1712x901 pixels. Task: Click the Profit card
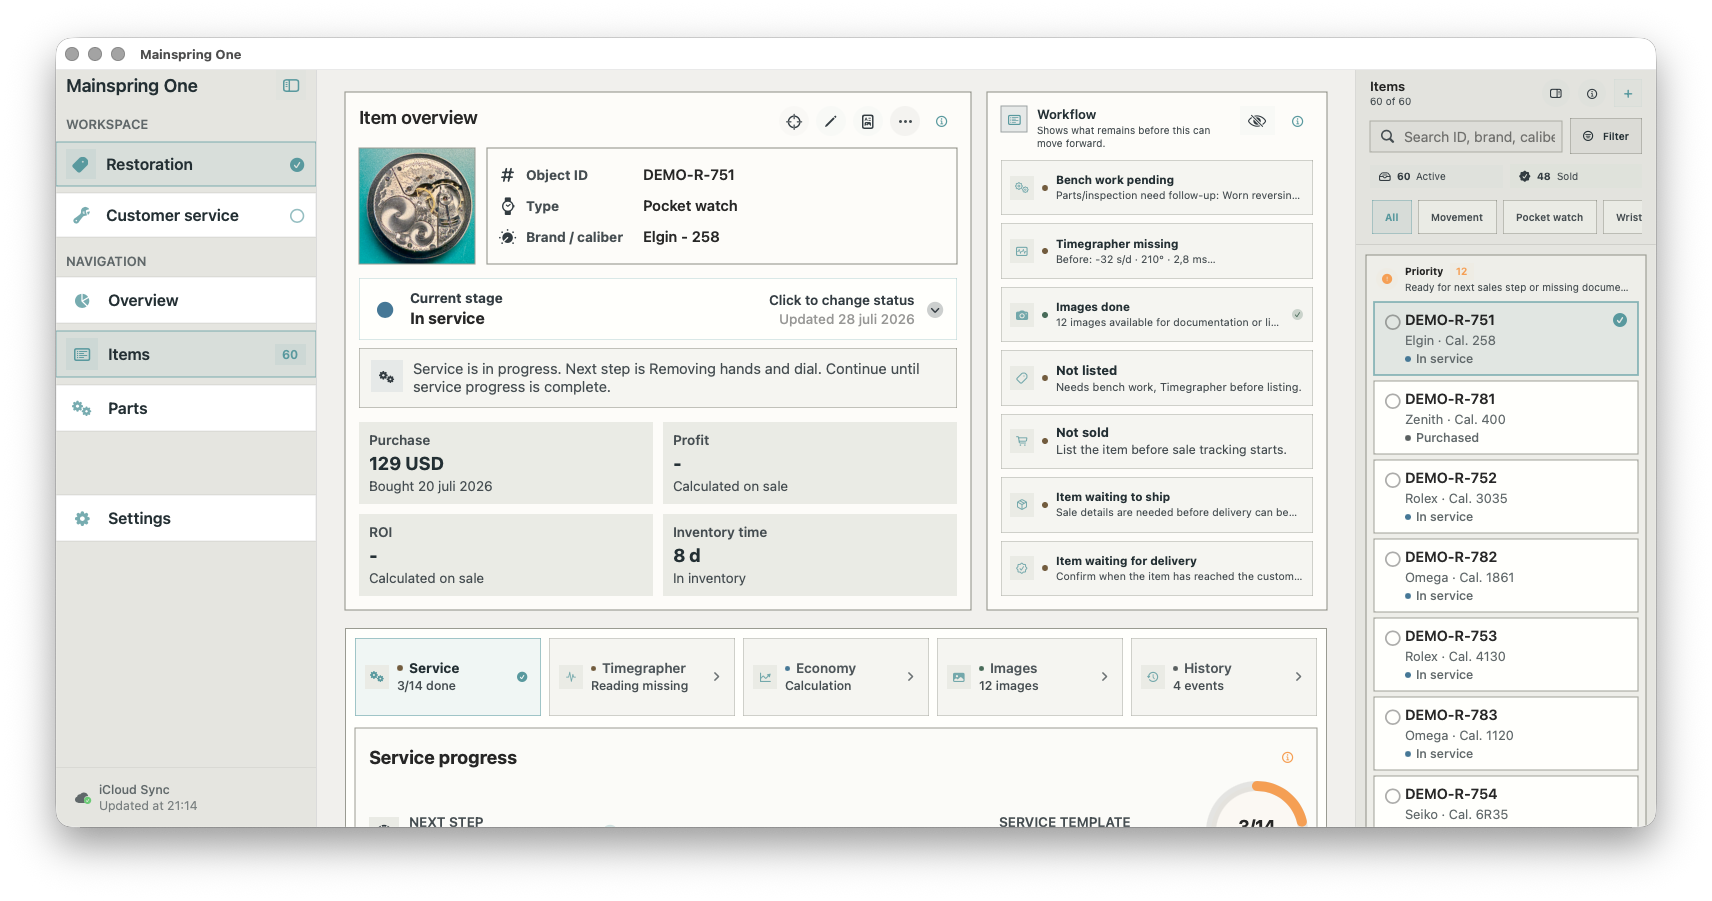810,463
